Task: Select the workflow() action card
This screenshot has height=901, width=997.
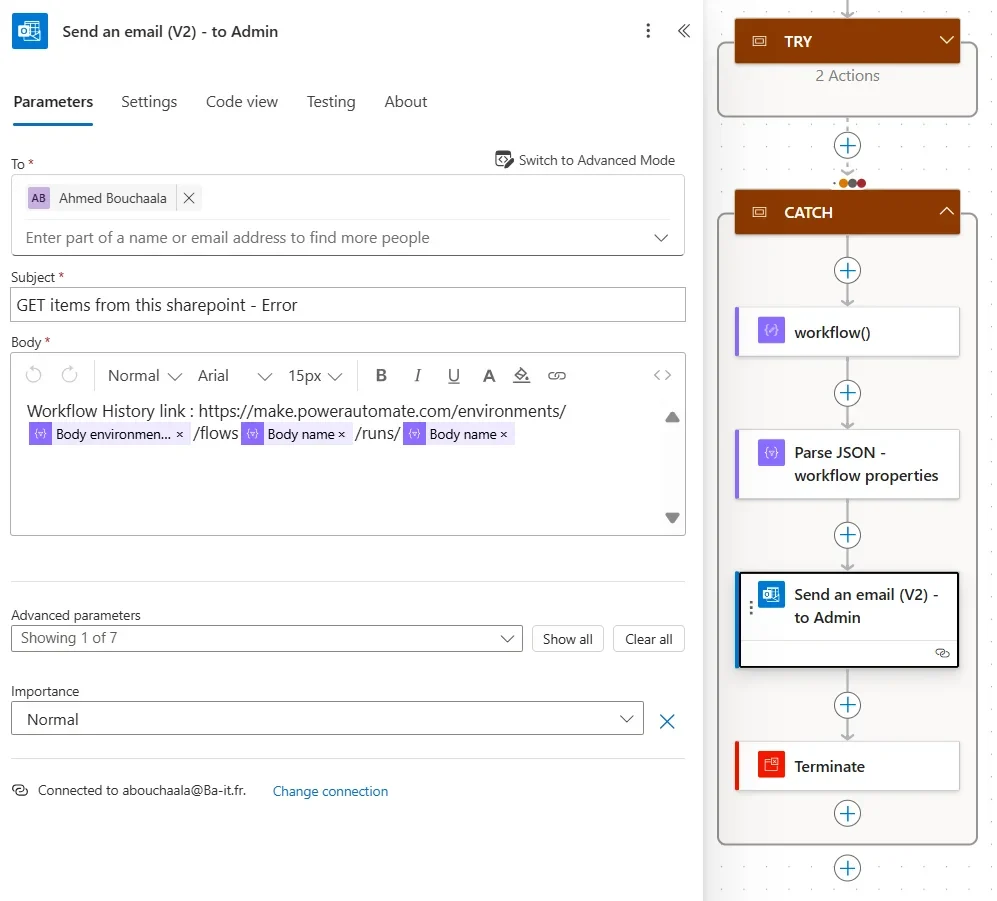Action: click(847, 332)
